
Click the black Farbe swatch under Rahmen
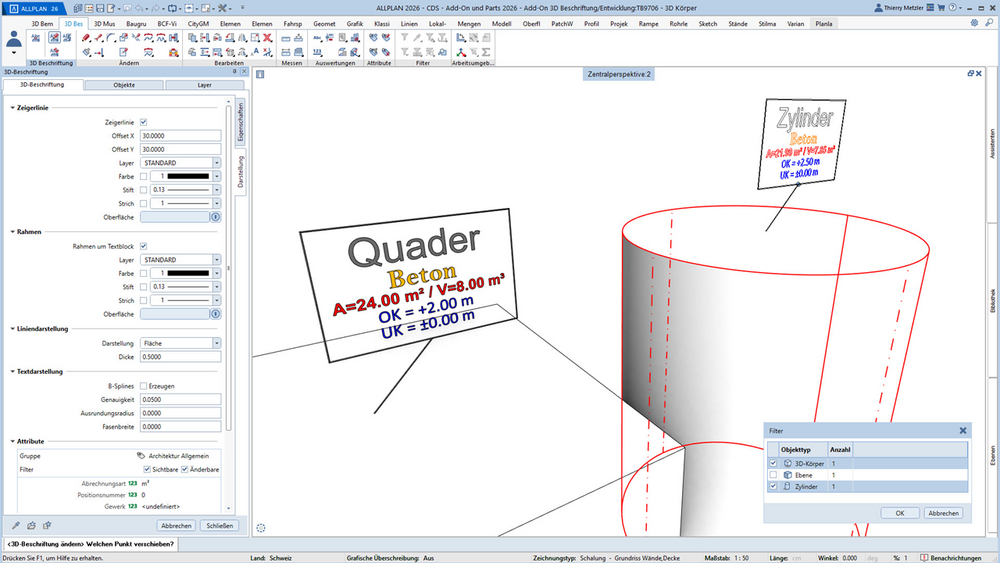tap(188, 273)
